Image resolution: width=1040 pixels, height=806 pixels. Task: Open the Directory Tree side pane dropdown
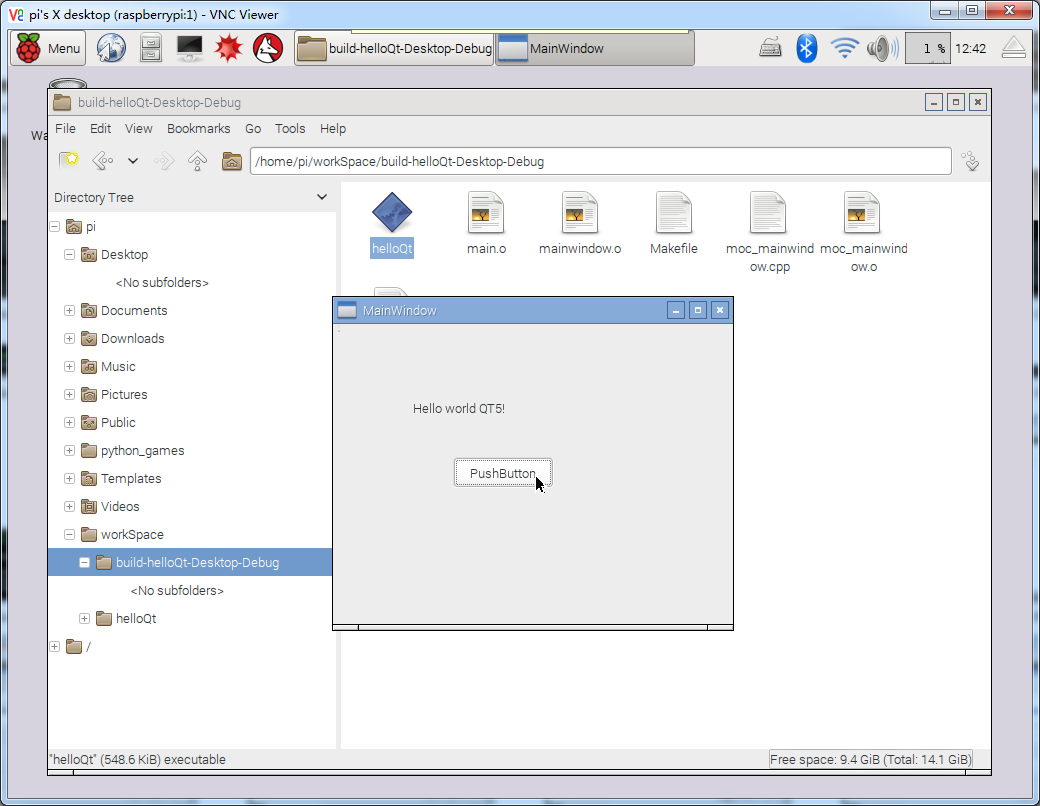click(321, 197)
